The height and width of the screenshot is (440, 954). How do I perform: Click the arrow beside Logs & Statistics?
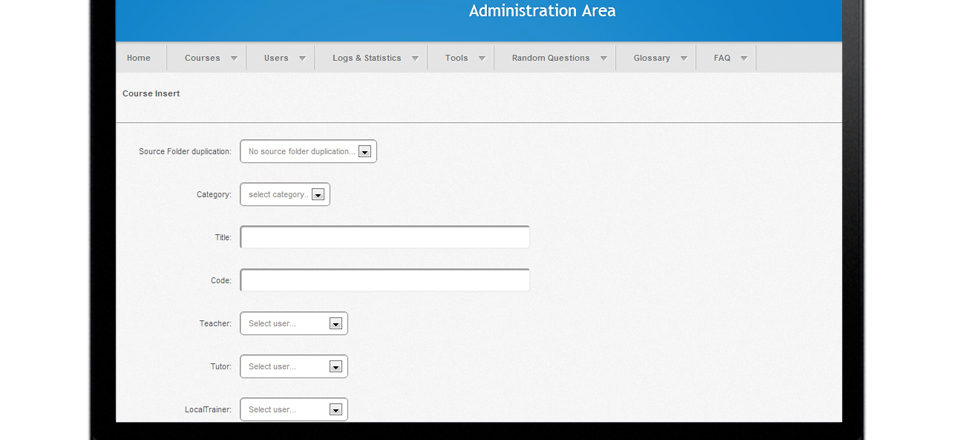(x=415, y=58)
